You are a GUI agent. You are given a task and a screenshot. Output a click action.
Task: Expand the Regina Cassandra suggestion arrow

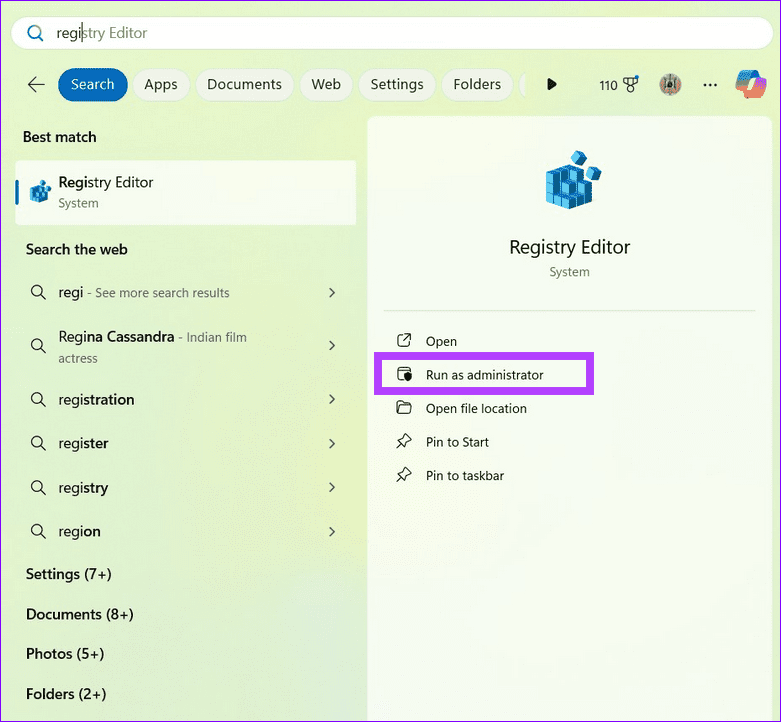point(332,346)
